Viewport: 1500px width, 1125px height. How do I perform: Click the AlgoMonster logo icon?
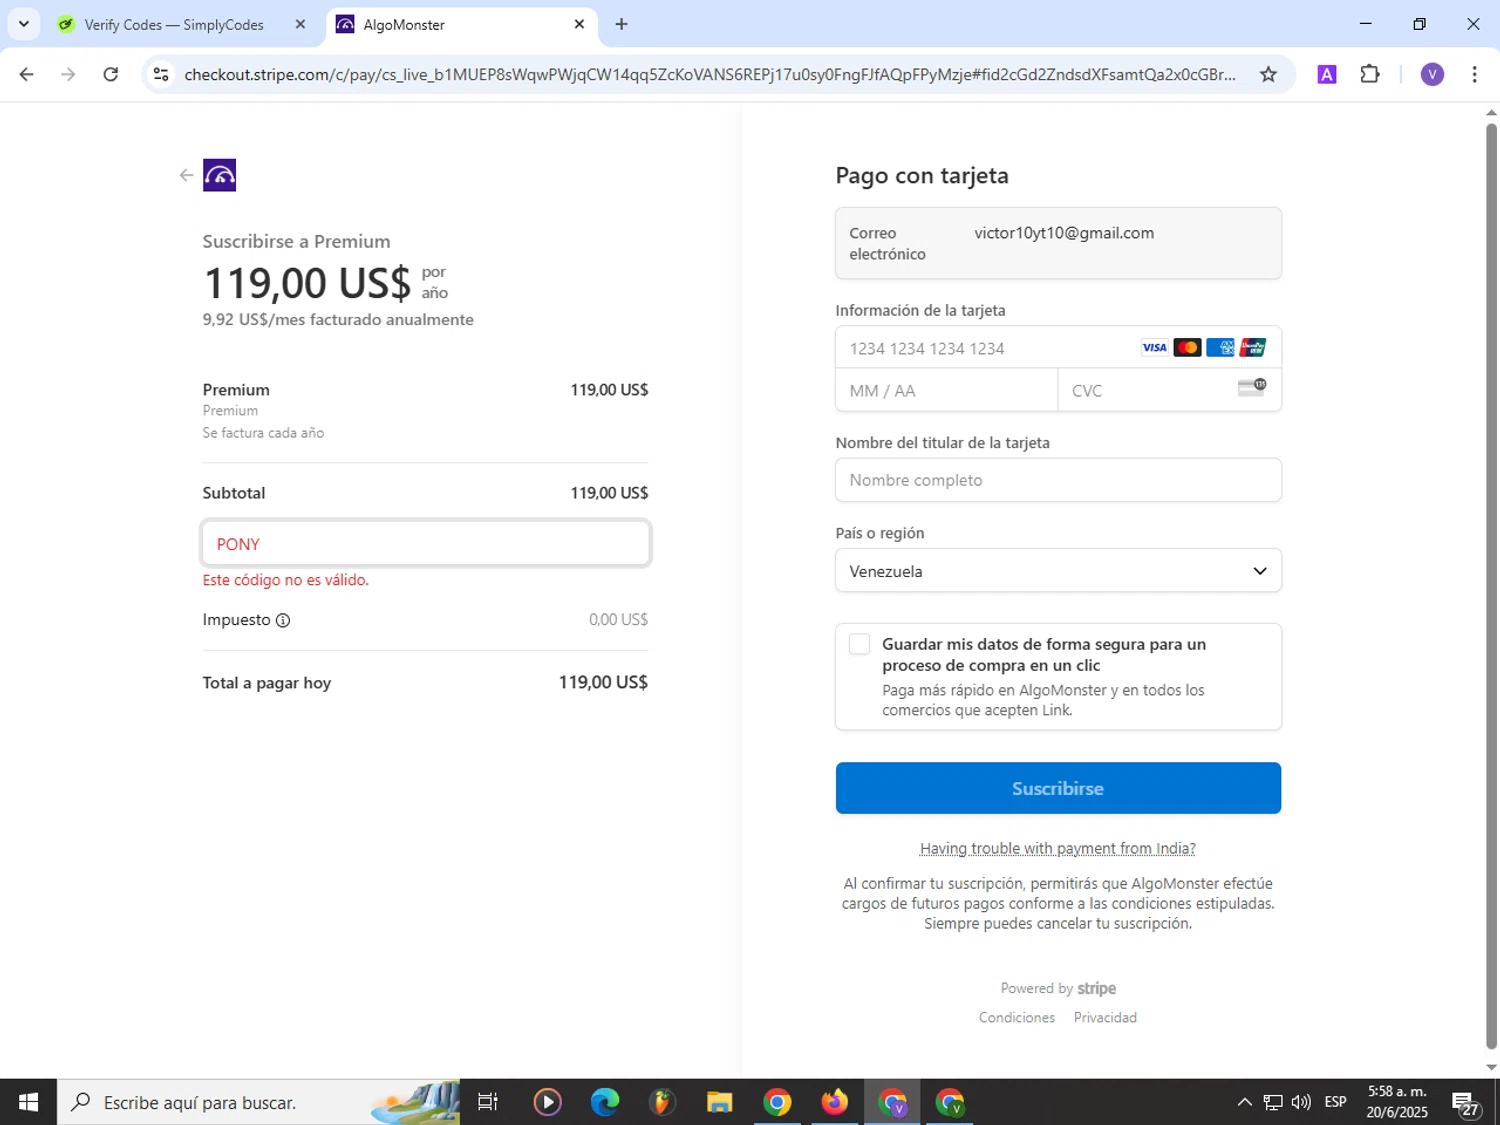click(220, 175)
